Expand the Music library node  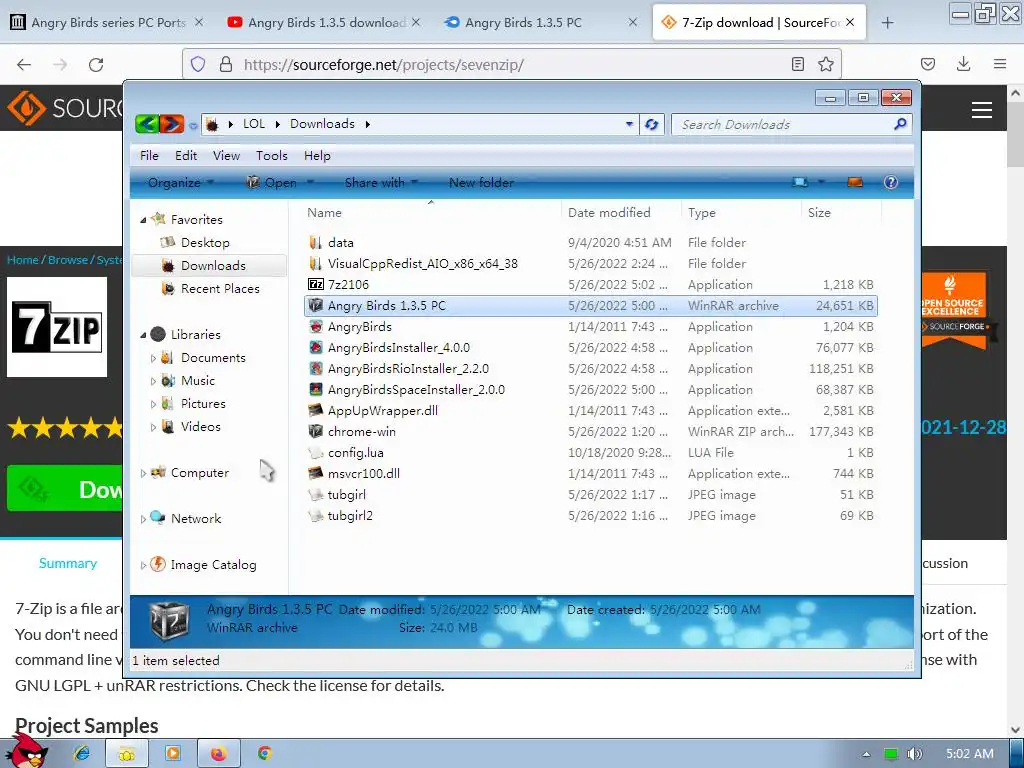coord(153,381)
